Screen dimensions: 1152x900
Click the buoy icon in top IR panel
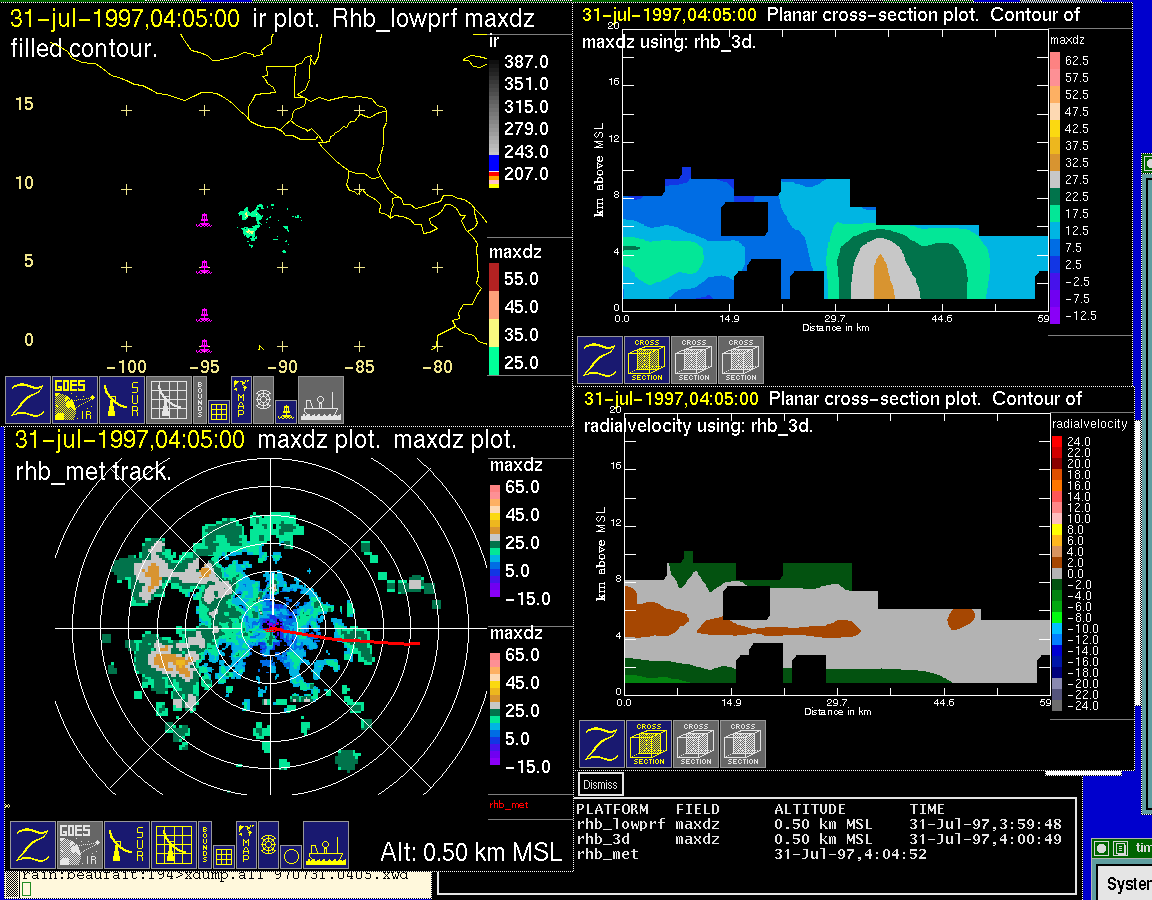pyautogui.click(x=285, y=409)
